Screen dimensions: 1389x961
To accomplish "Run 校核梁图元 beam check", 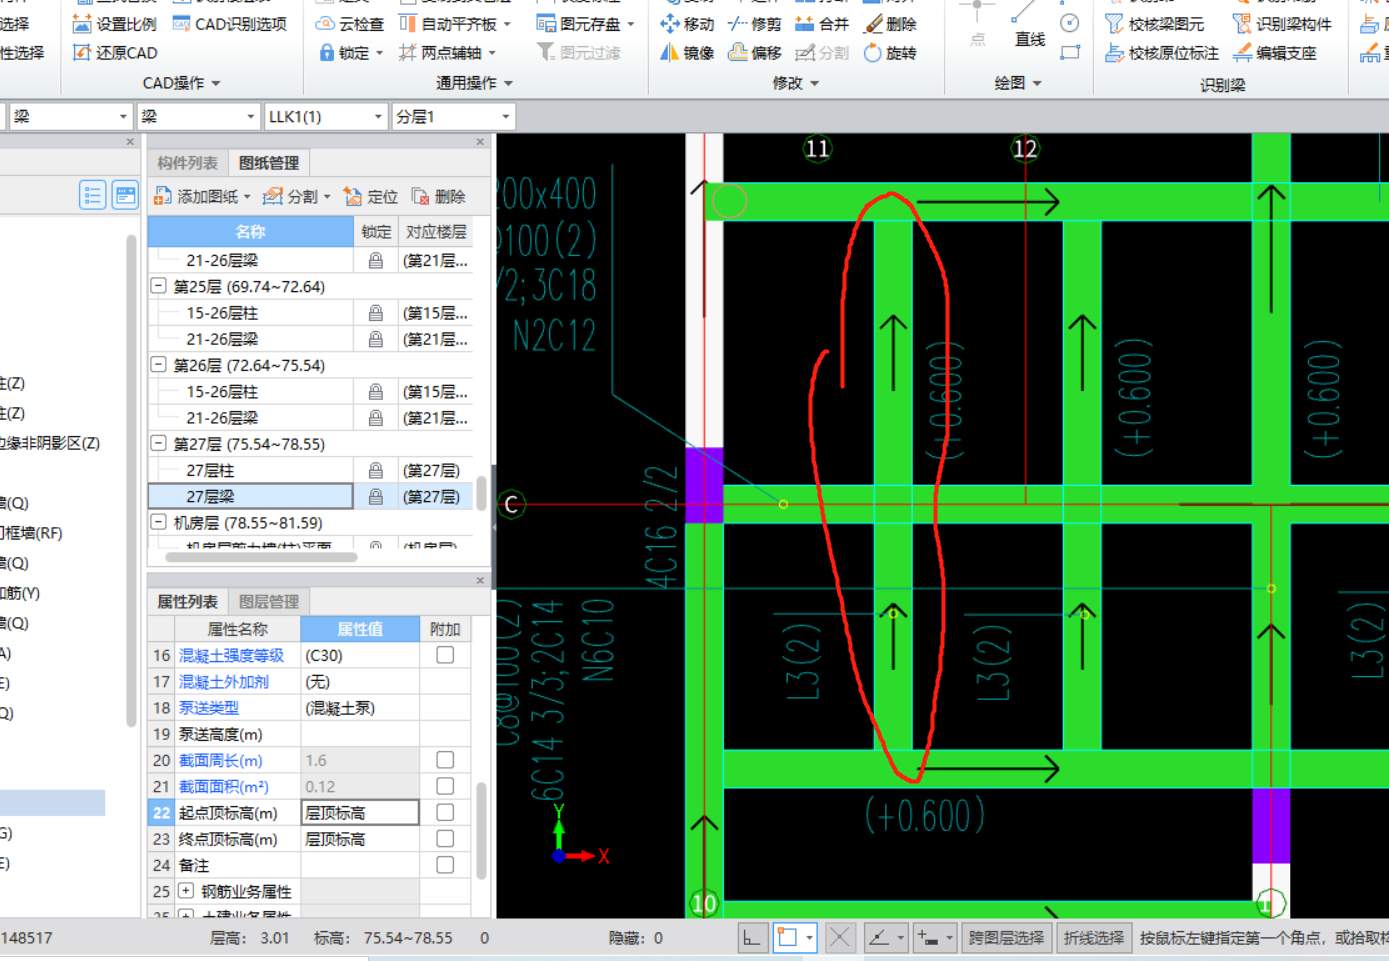I will point(1155,24).
